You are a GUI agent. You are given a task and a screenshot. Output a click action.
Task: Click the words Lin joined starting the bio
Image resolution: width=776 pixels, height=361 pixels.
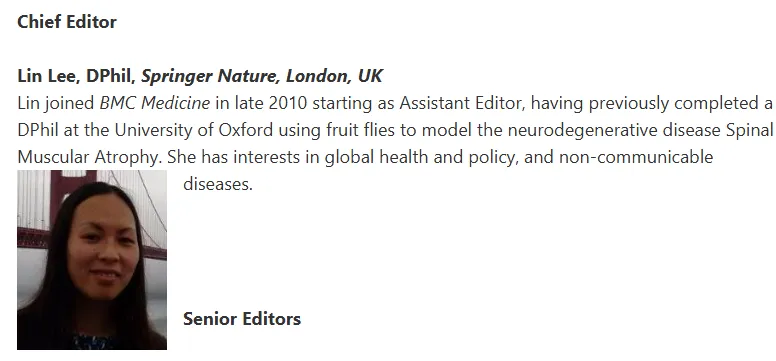(x=56, y=103)
